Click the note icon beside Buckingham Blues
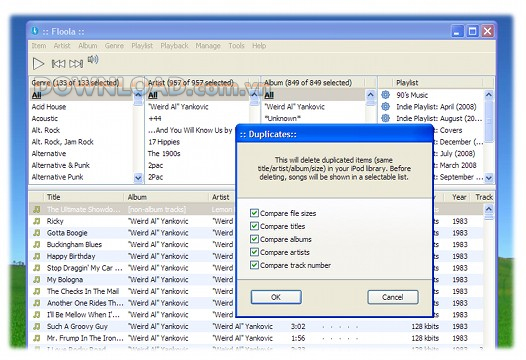 click(x=37, y=245)
